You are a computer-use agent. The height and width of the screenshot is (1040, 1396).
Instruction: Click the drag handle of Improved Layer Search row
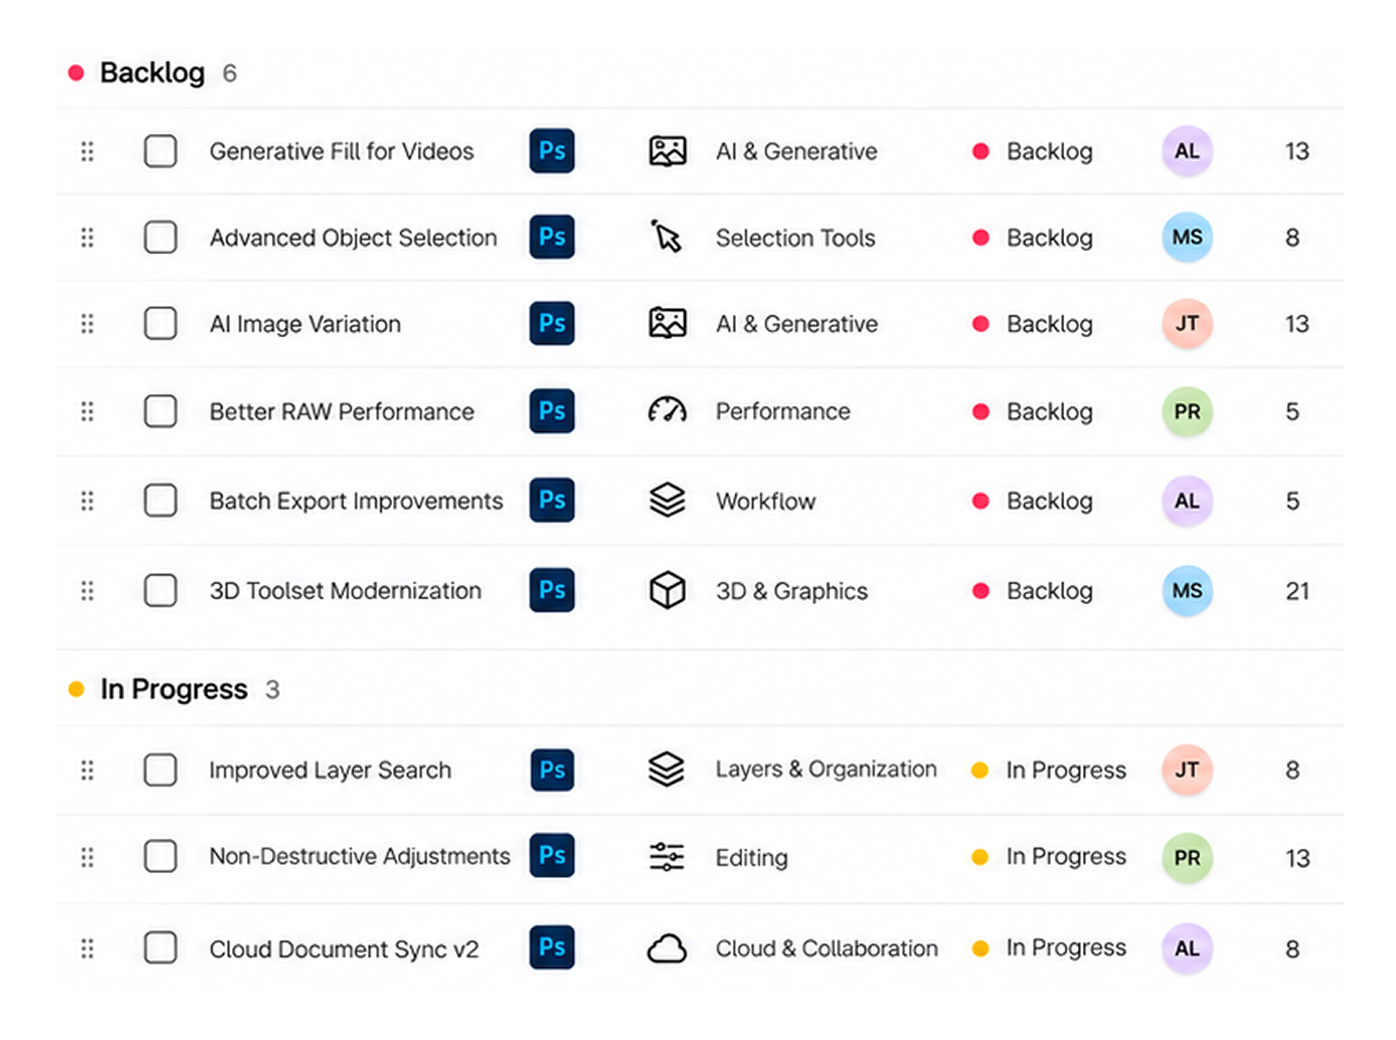(87, 770)
